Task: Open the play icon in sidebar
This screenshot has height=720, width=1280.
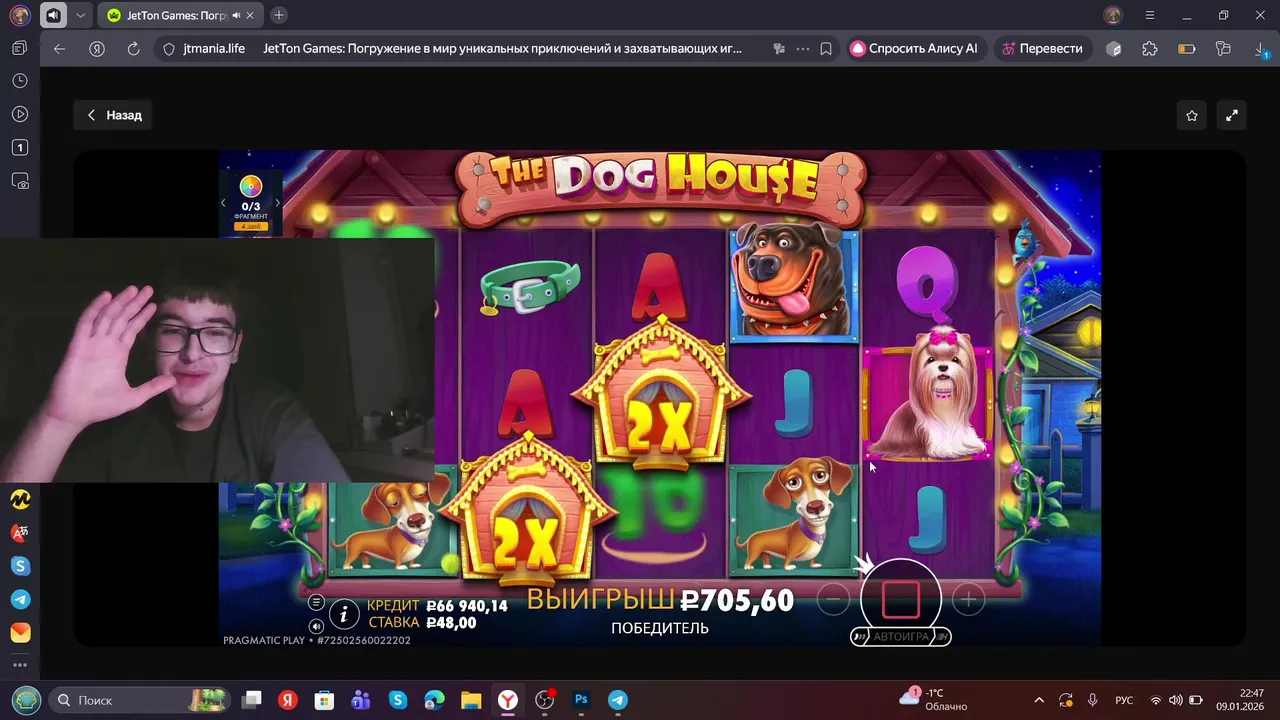Action: point(20,114)
